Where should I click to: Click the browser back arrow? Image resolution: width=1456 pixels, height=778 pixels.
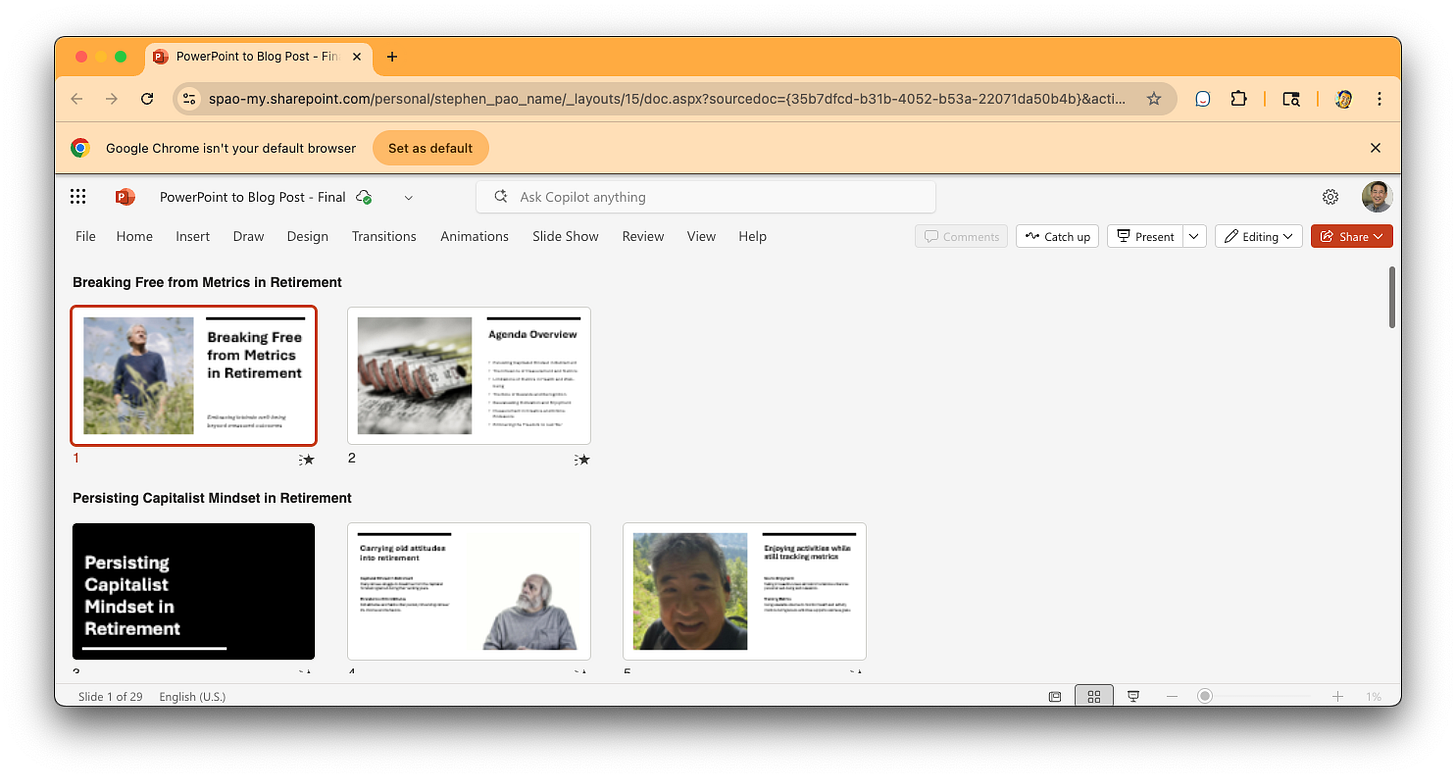pyautogui.click(x=77, y=99)
